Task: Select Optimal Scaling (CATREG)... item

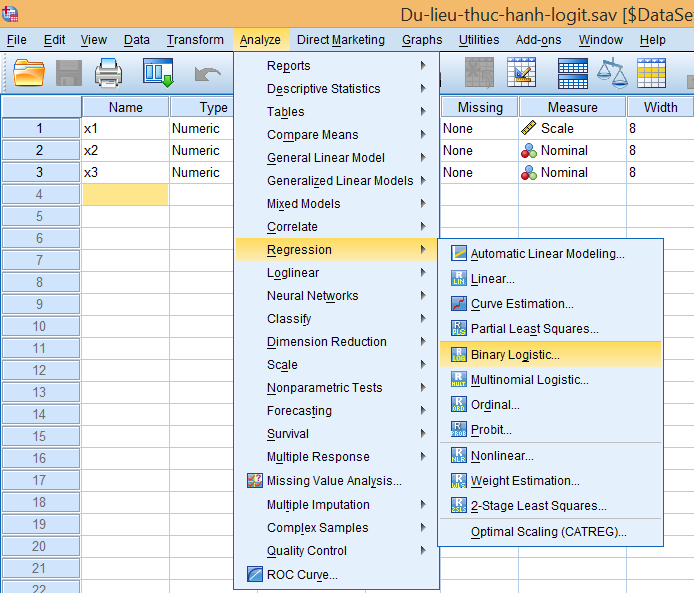Action: pos(551,531)
